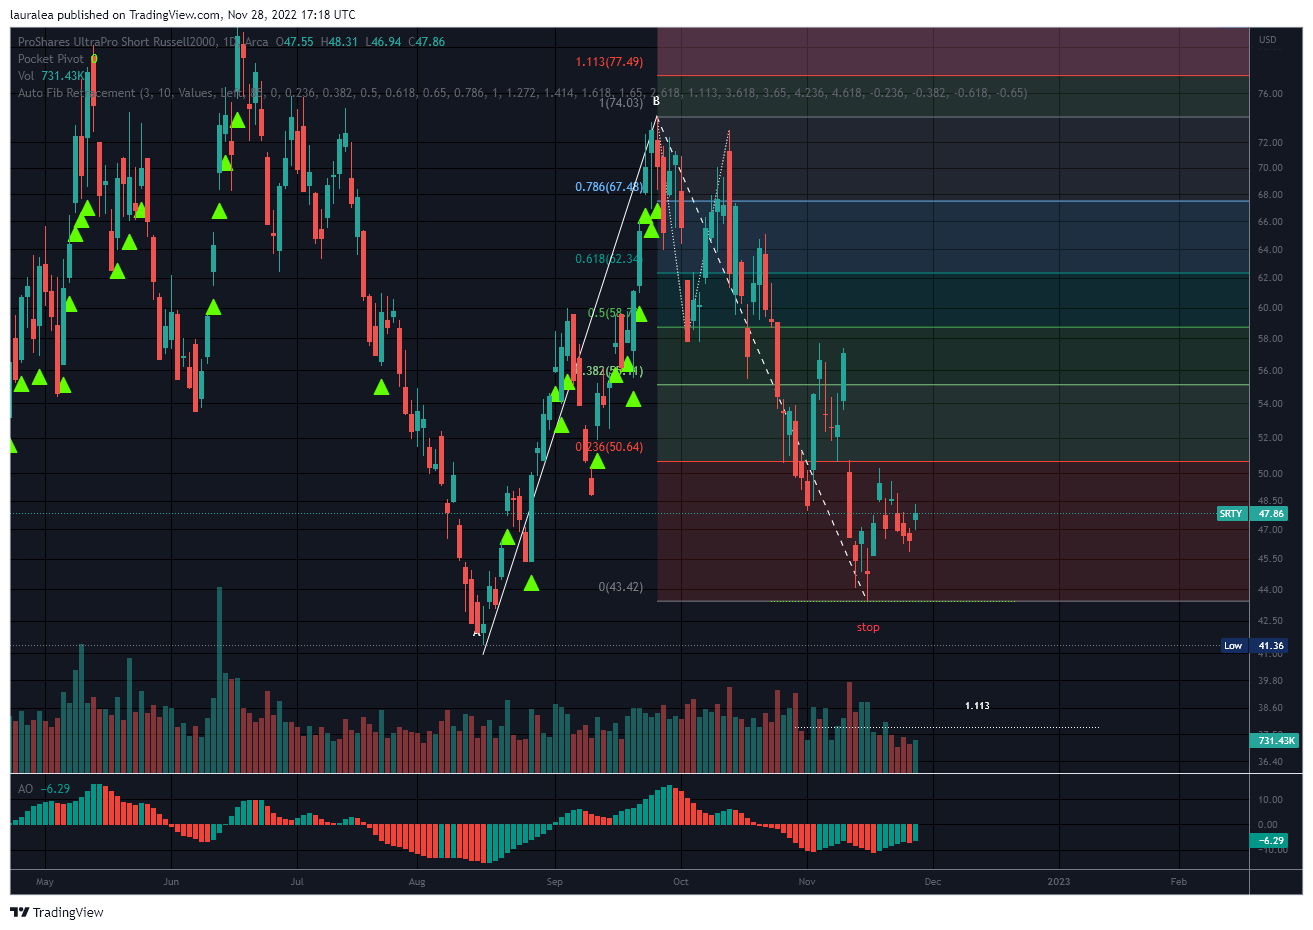
Task: Click the 52.00 price axis value
Action: click(x=1270, y=438)
